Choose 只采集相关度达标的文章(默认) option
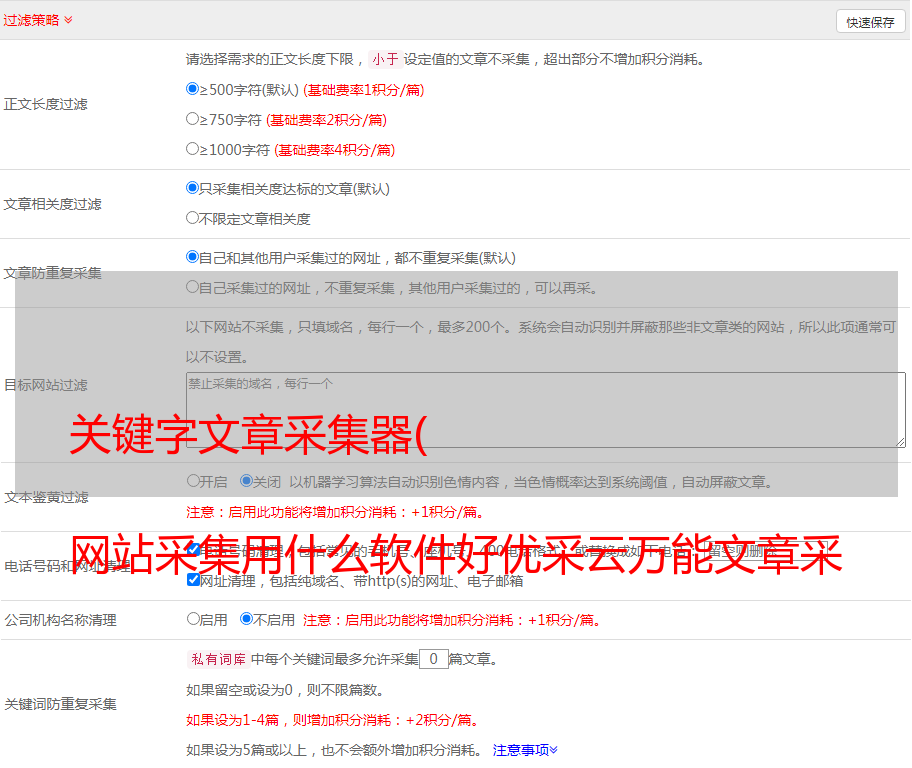The image size is (912, 768). (192, 188)
